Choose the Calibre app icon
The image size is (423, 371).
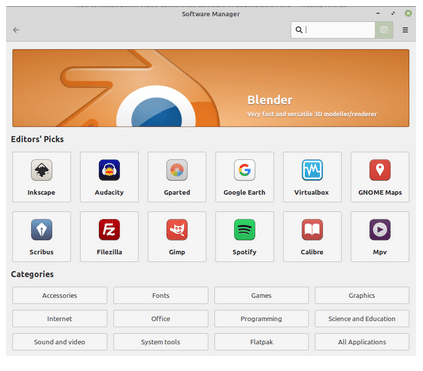pyautogui.click(x=312, y=230)
